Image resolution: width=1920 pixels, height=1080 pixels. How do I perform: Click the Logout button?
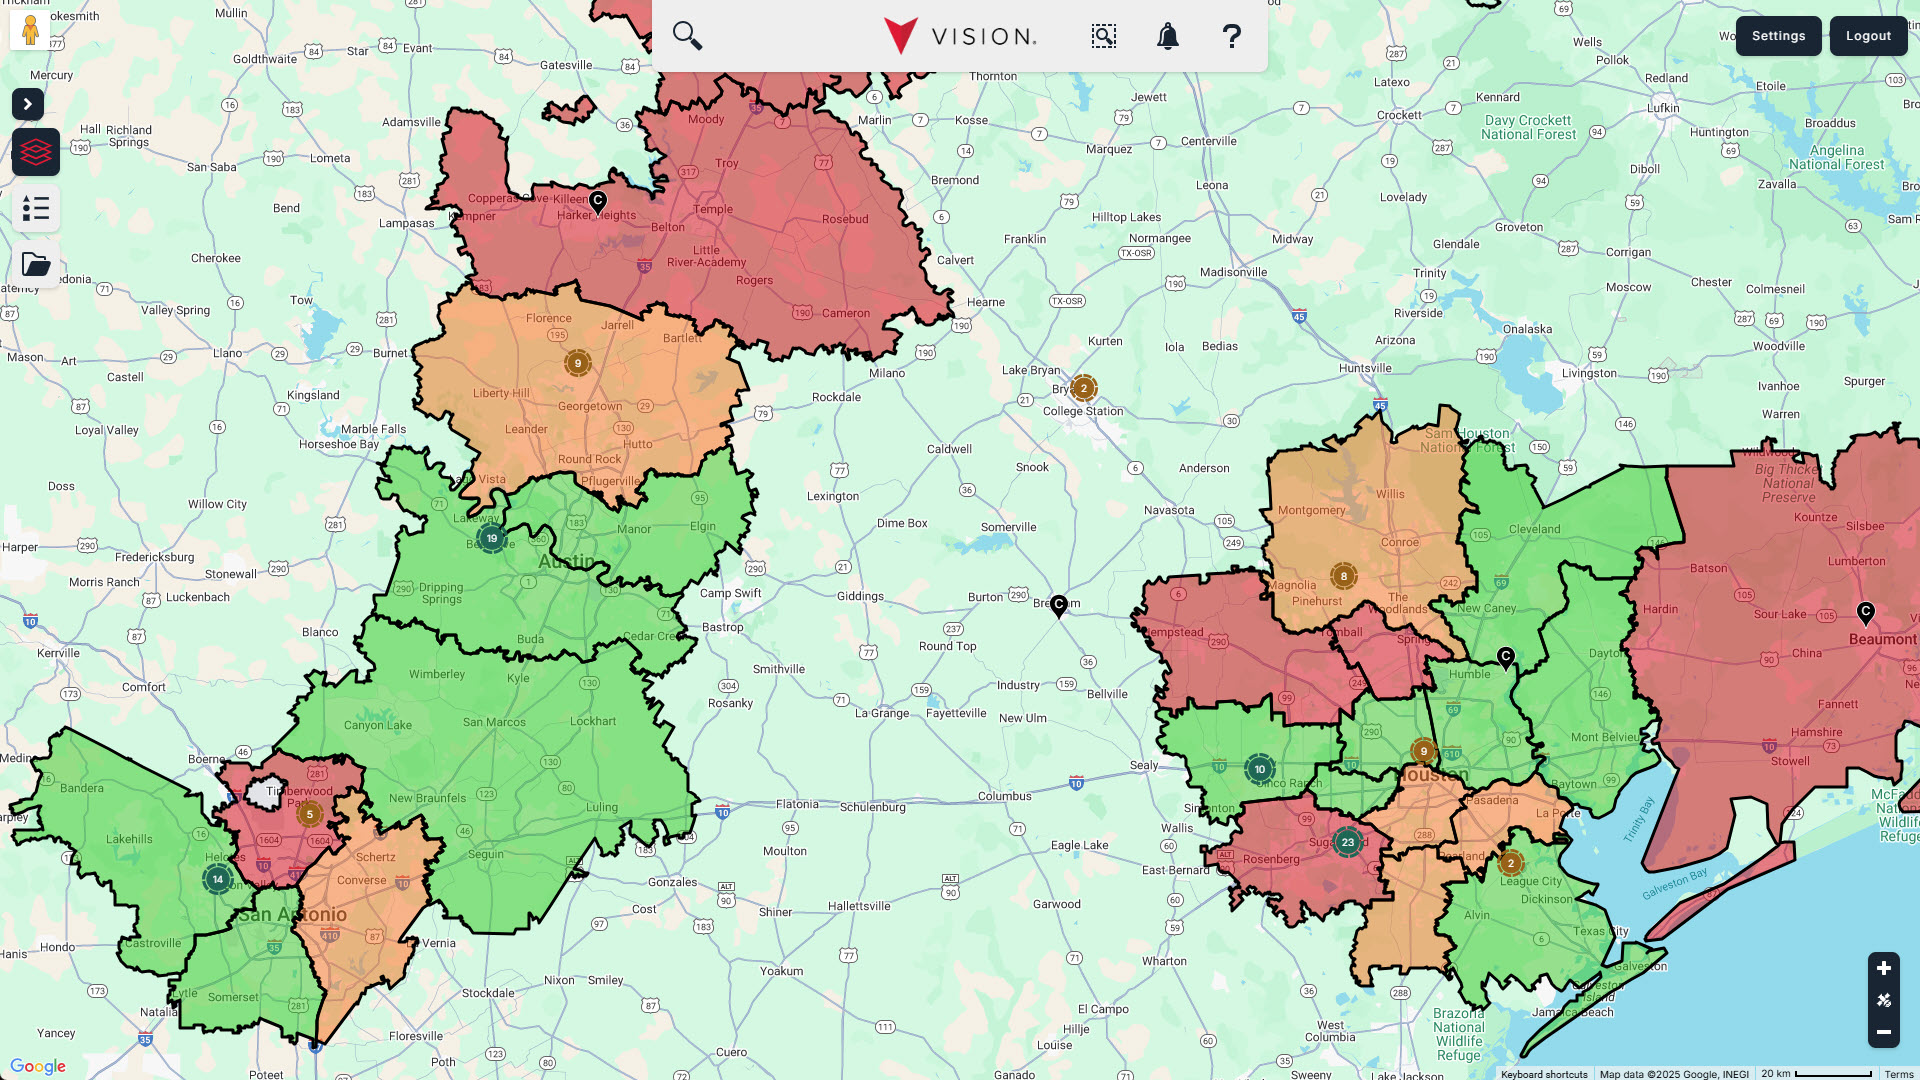click(1868, 36)
